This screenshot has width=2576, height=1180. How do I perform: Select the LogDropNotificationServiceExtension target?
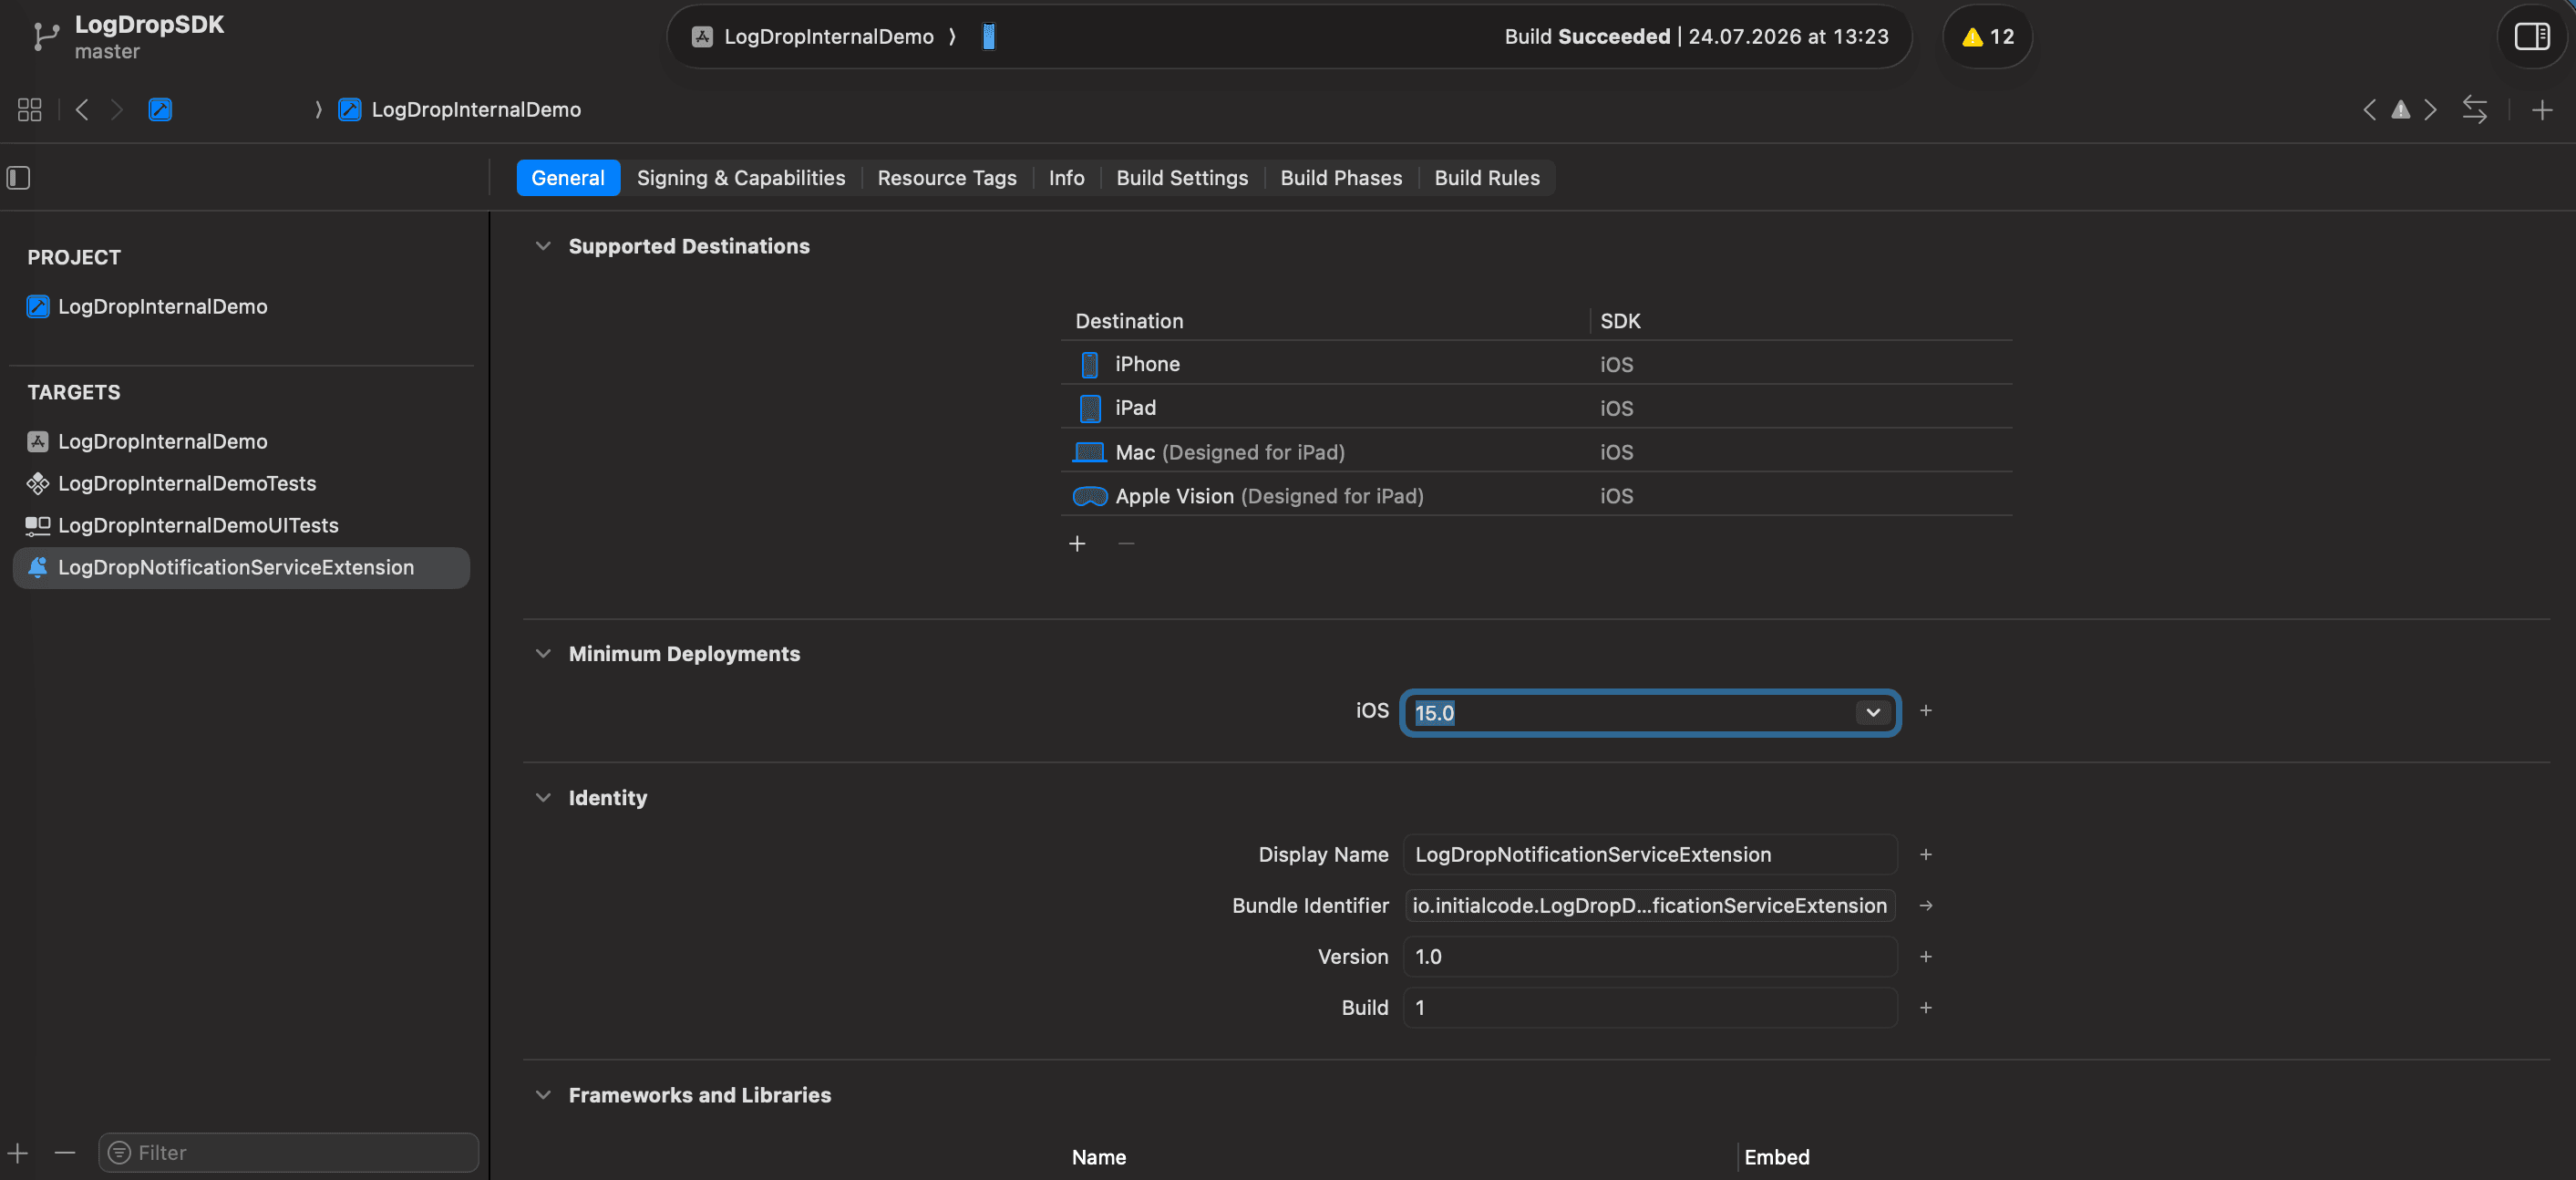pos(241,567)
